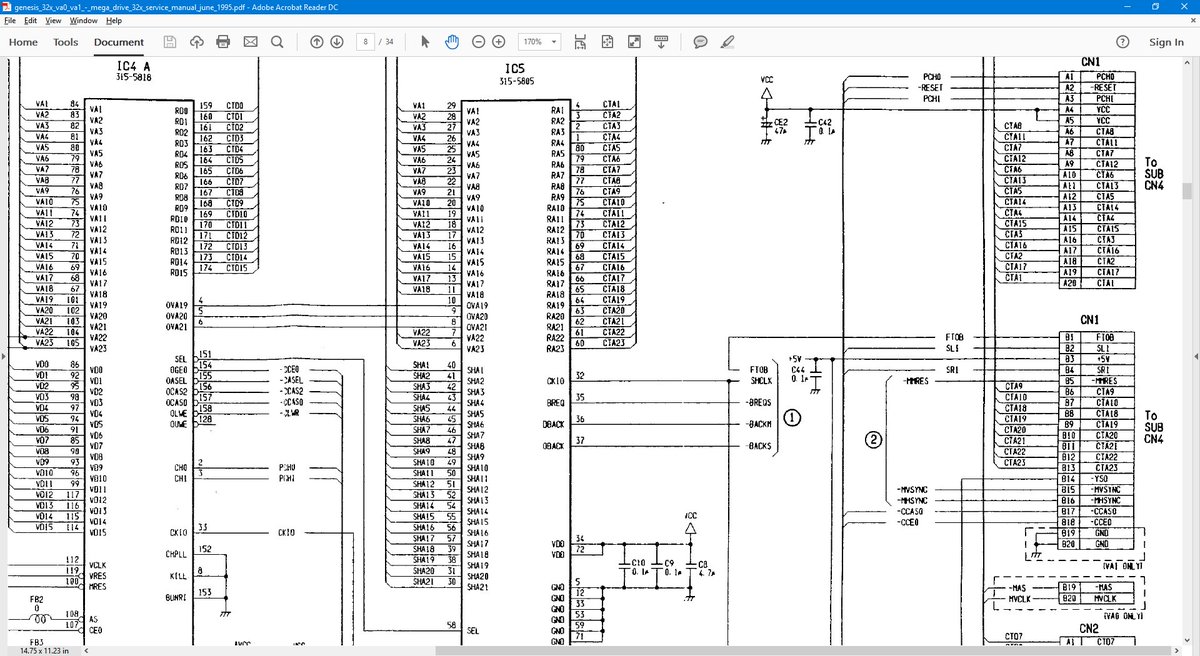Viewport: 1200px width, 656px height.
Task: Choose the selection arrow tool
Action: coord(425,42)
